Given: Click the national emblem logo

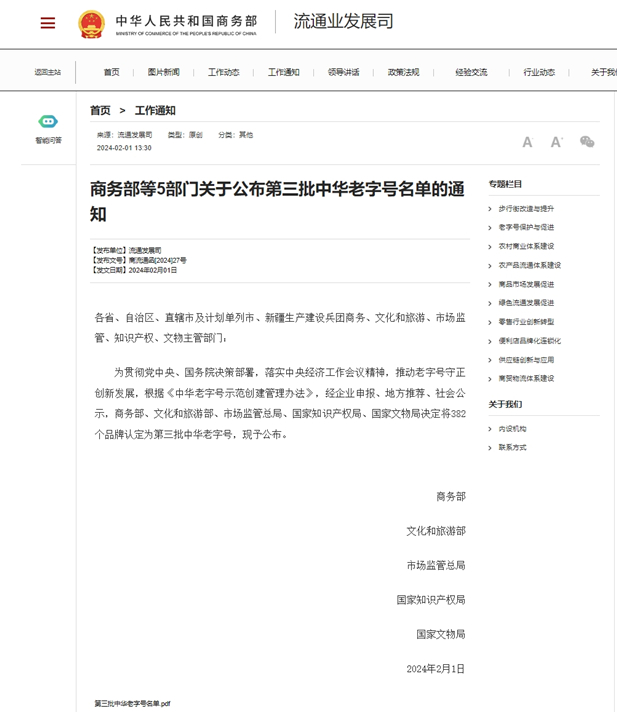Looking at the screenshot, I should pos(91,23).
